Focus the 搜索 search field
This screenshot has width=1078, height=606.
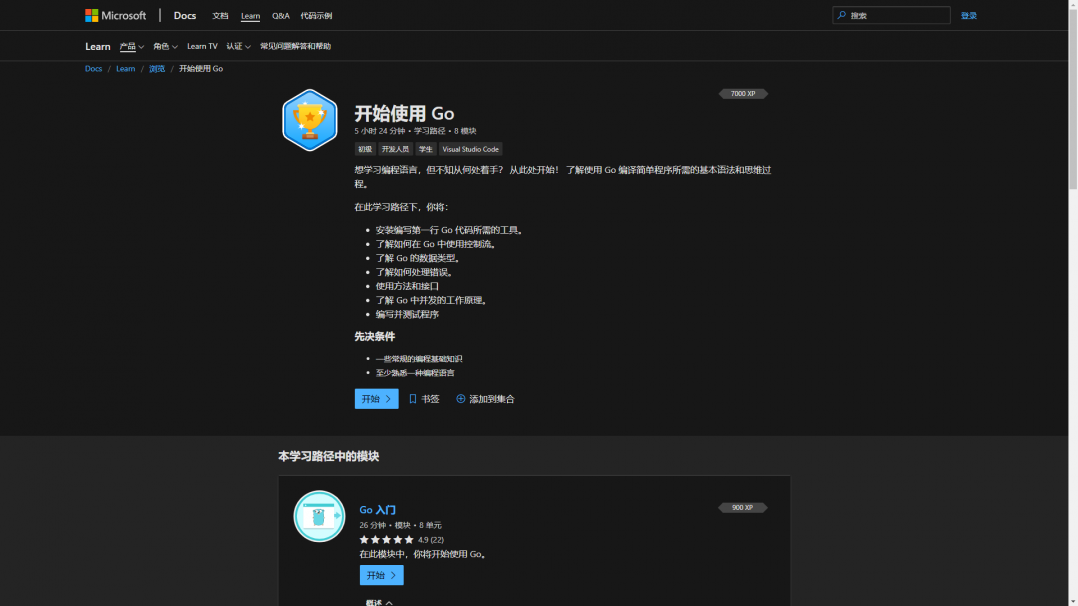[891, 15]
